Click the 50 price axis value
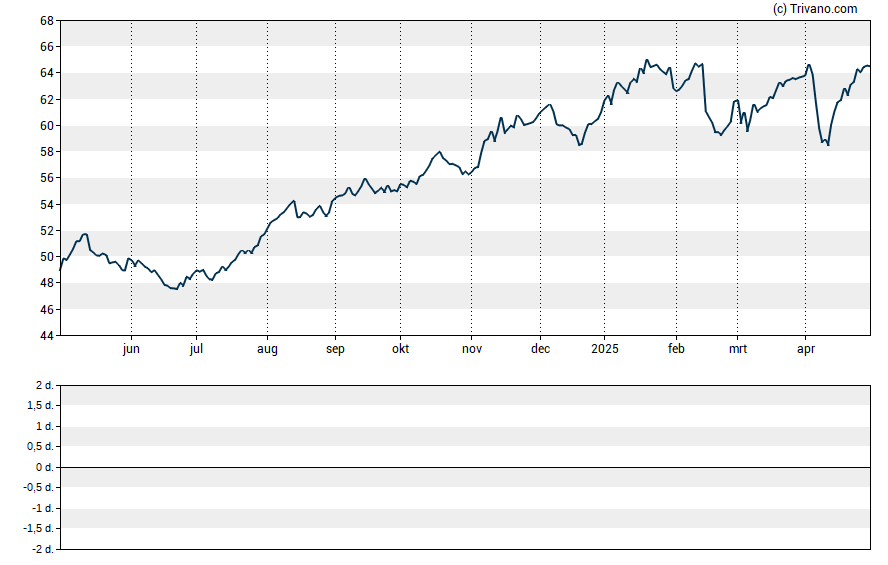The height and width of the screenshot is (565, 888). click(x=46, y=256)
